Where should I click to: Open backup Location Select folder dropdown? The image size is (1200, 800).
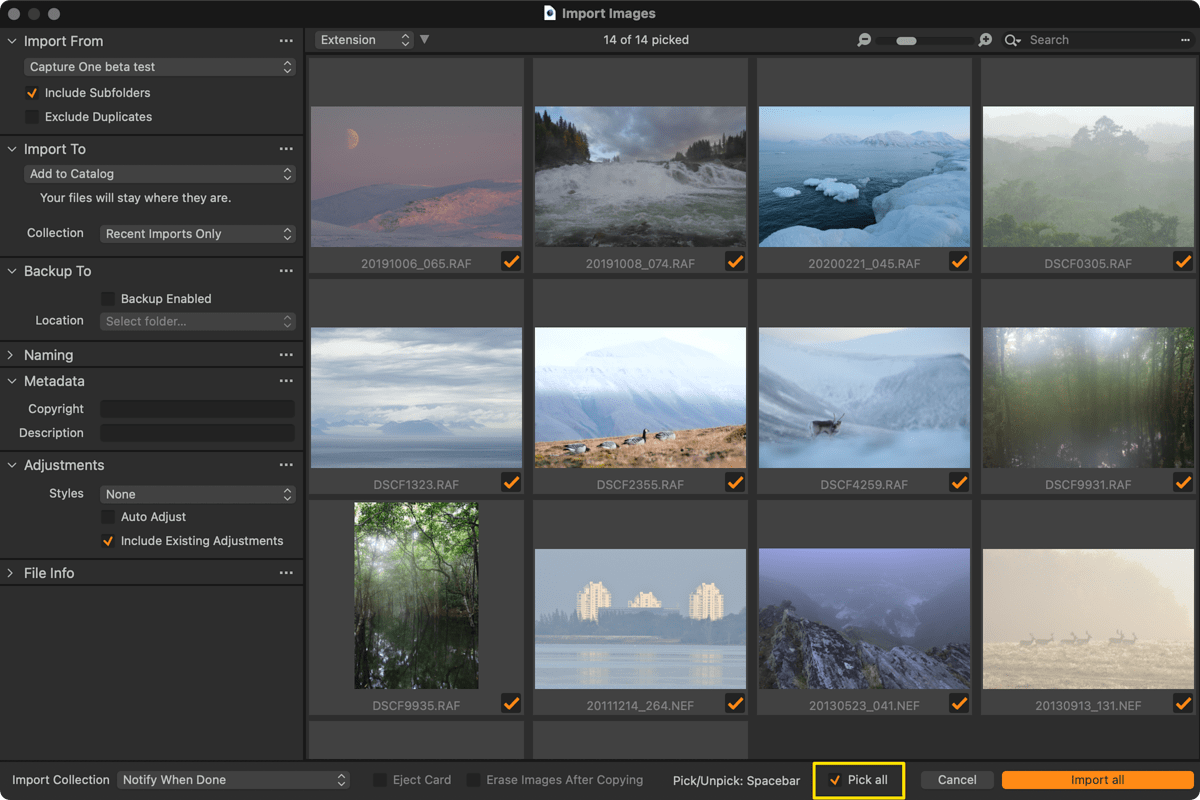tap(198, 321)
